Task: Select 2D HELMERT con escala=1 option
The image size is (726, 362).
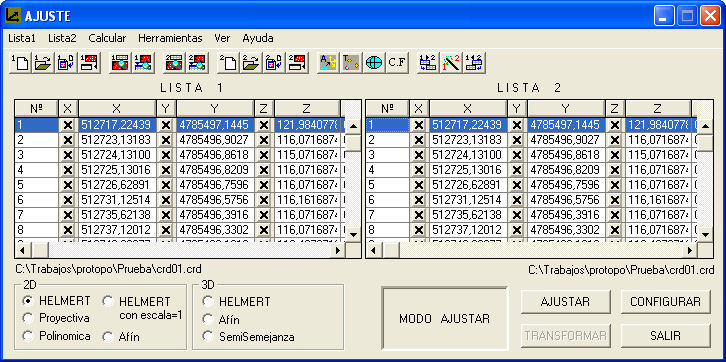Action: click(x=108, y=301)
